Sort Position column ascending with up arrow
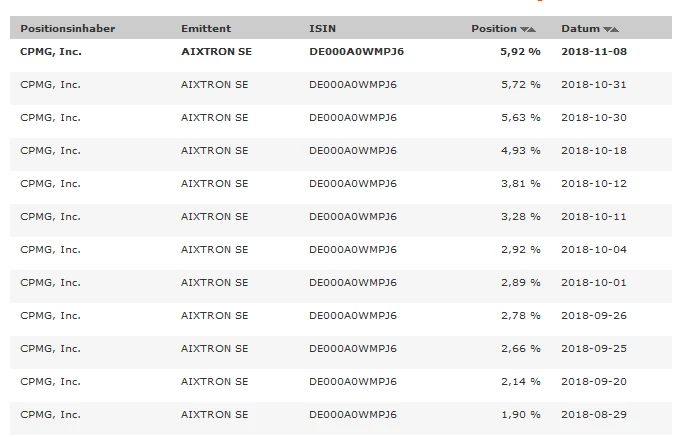This screenshot has width=674, height=437. click(x=531, y=30)
